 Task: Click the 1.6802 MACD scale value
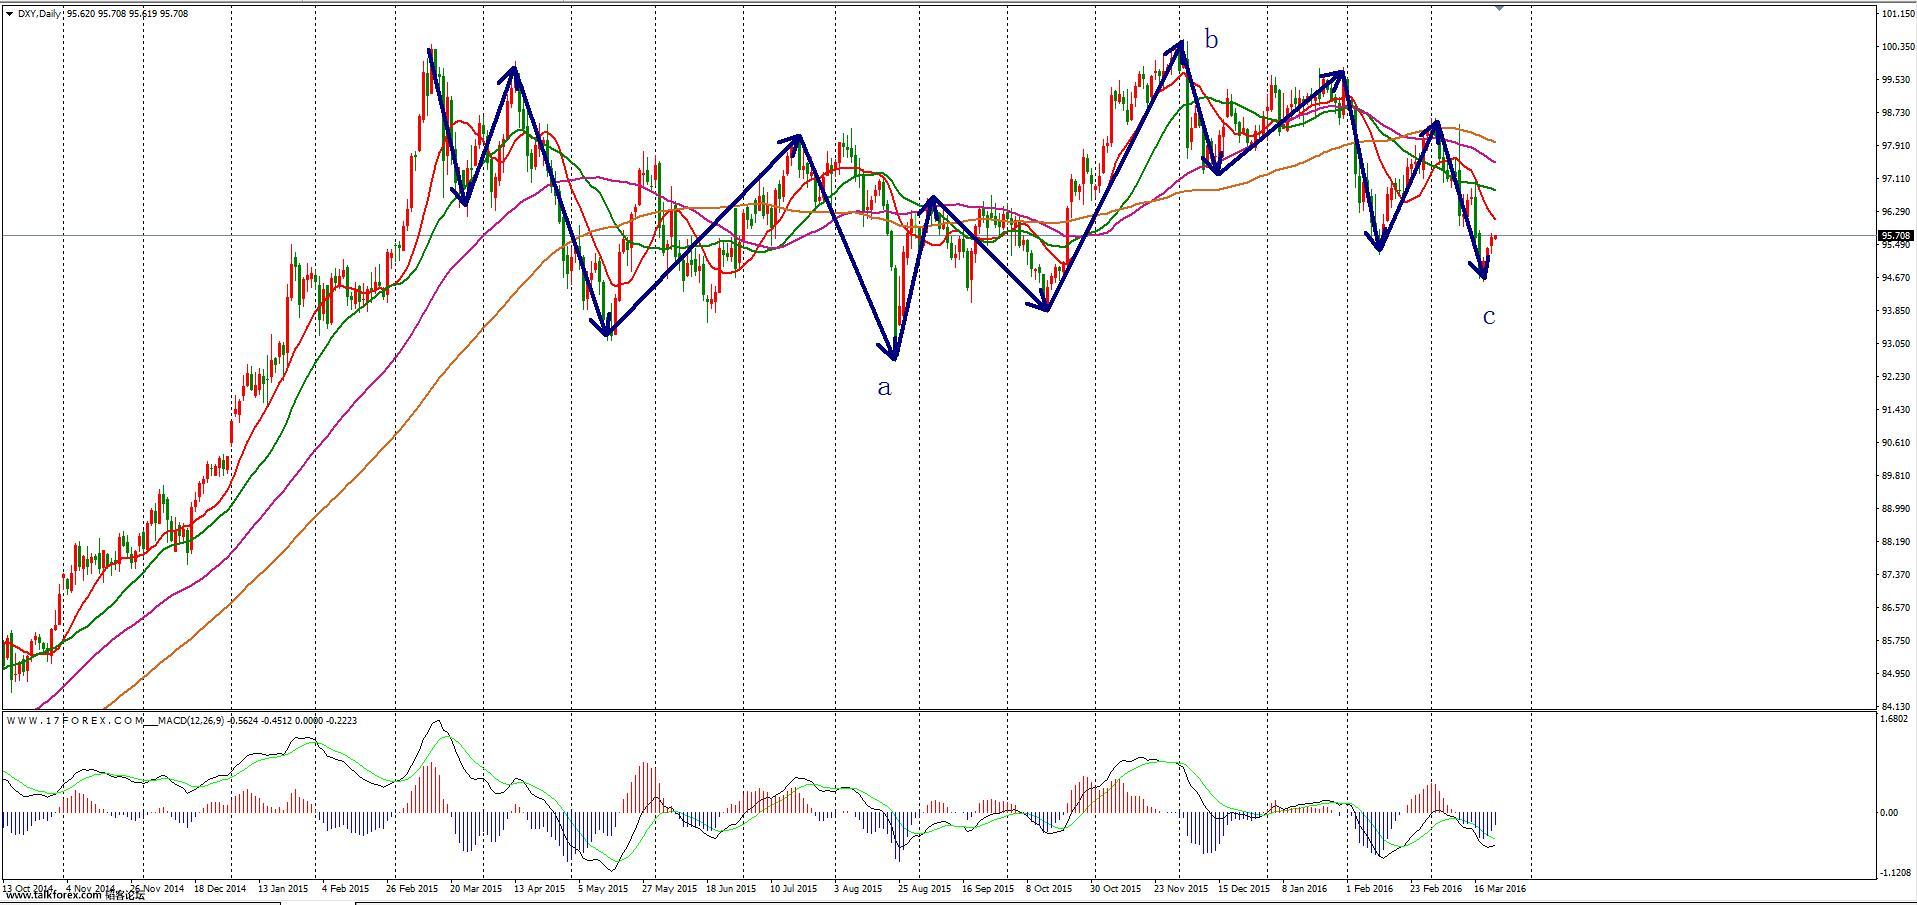tap(1896, 719)
